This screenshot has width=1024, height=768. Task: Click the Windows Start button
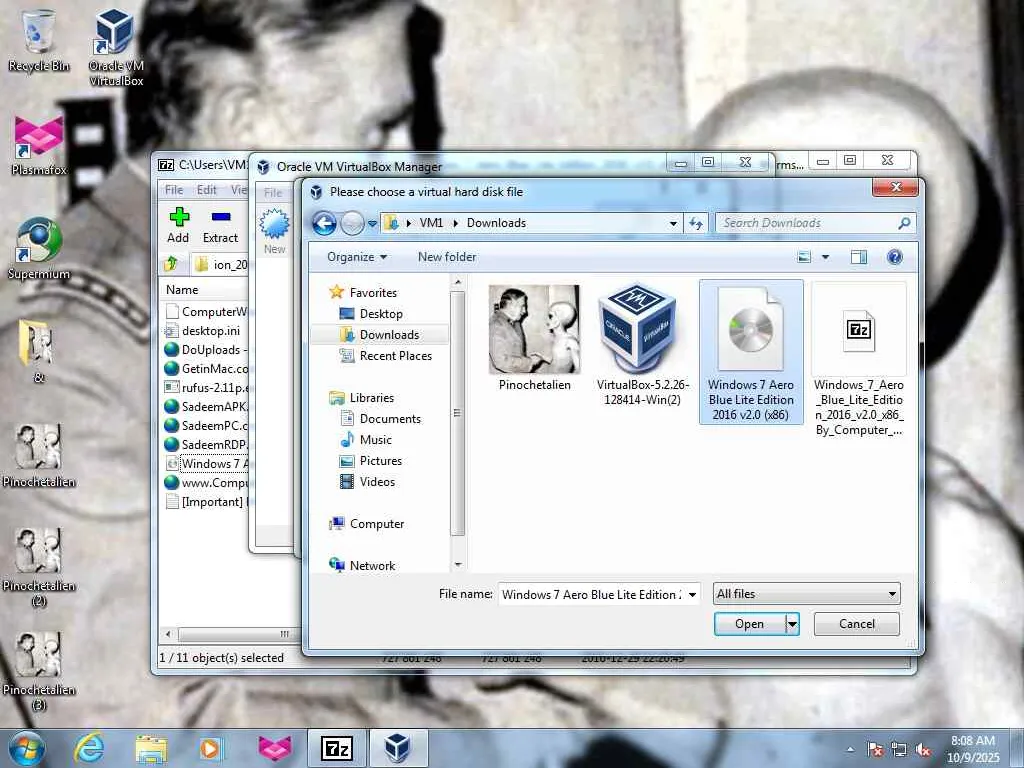(x=27, y=748)
